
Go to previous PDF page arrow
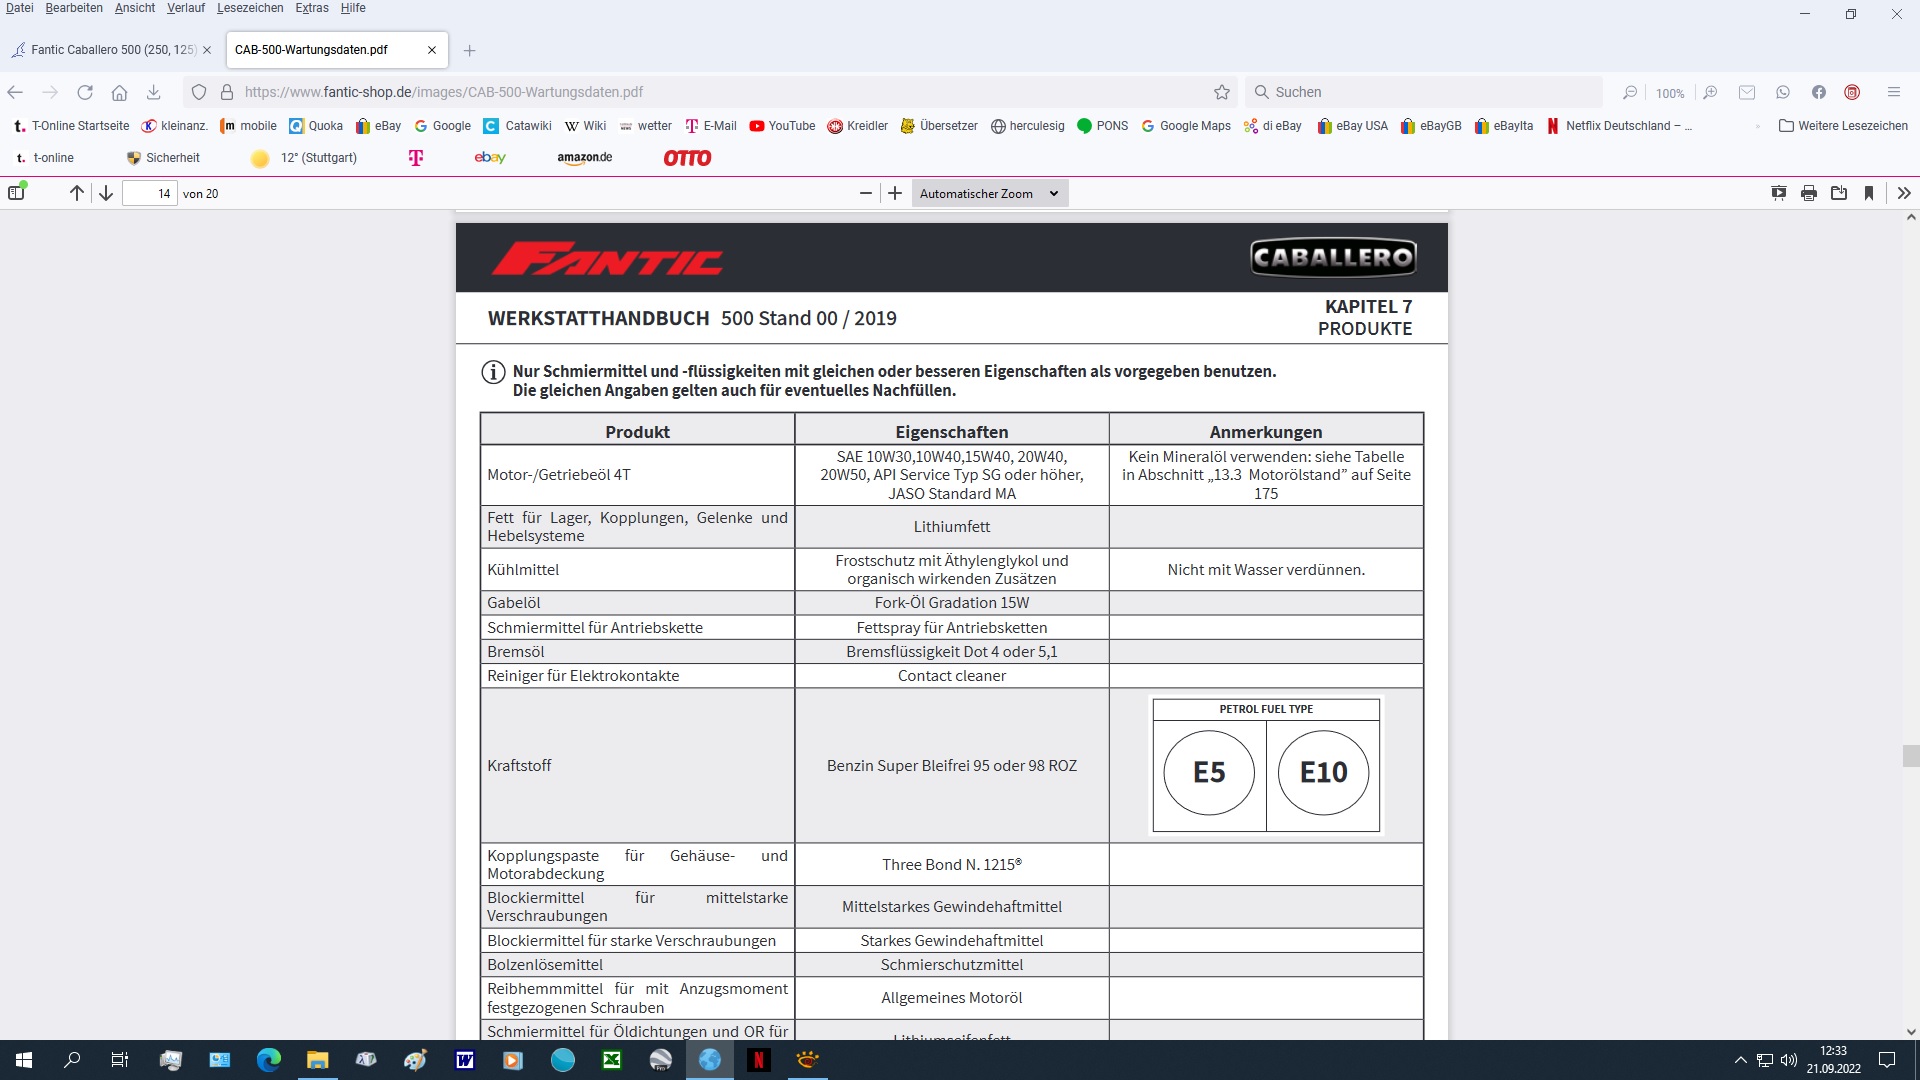pyautogui.click(x=77, y=193)
